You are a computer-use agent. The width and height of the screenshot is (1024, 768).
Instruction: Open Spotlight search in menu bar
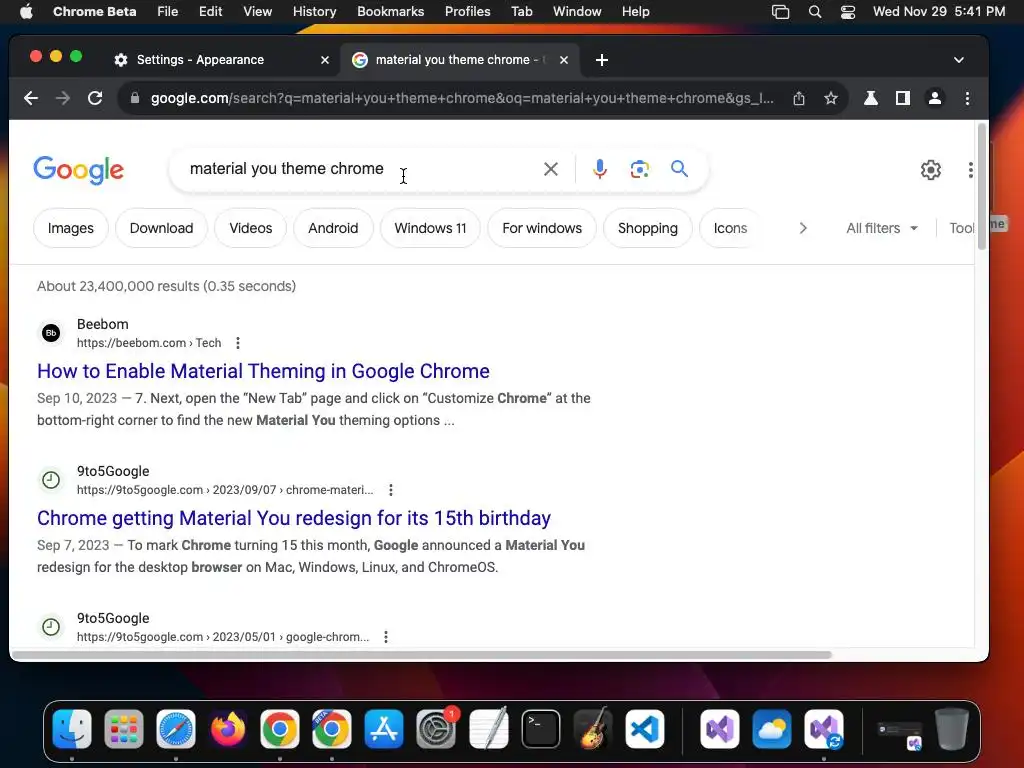click(814, 12)
